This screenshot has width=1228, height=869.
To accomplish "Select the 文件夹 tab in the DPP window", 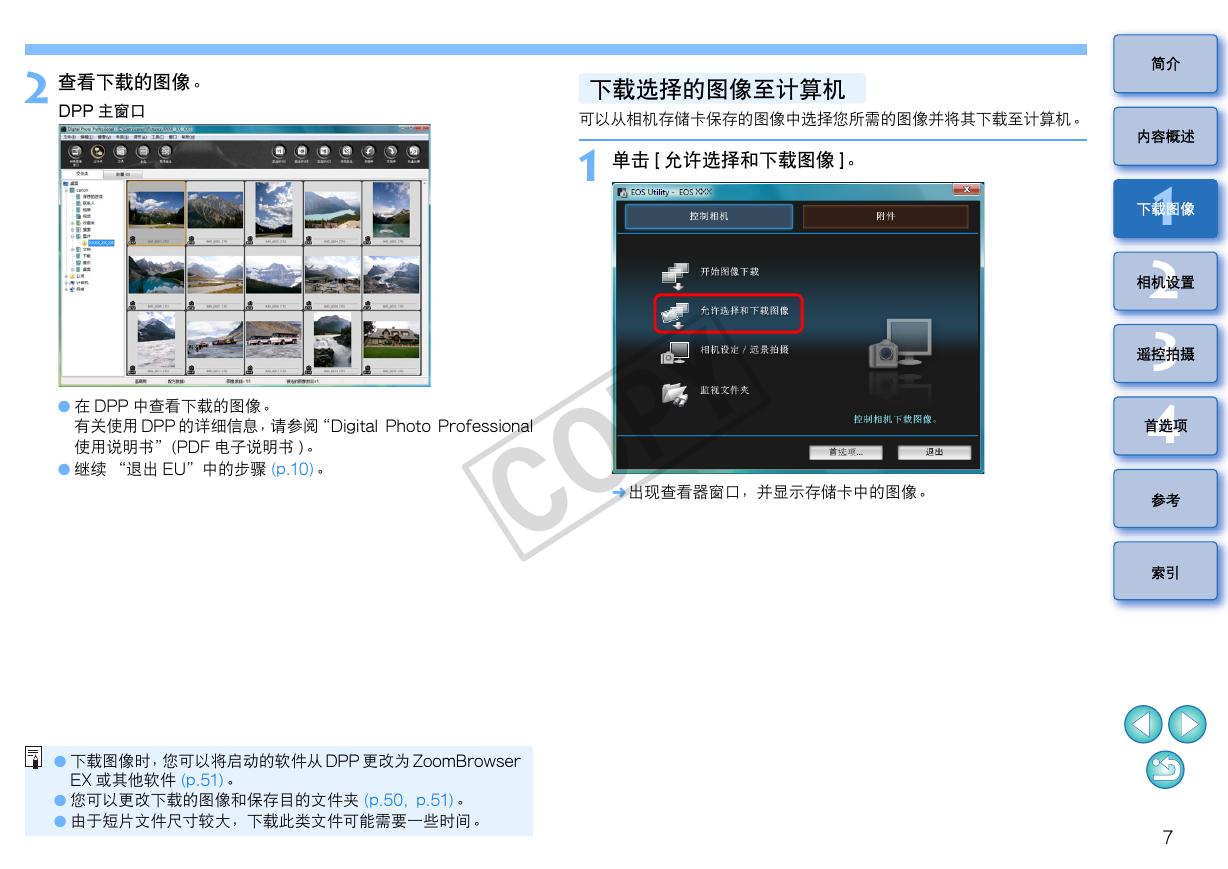I will [82, 173].
